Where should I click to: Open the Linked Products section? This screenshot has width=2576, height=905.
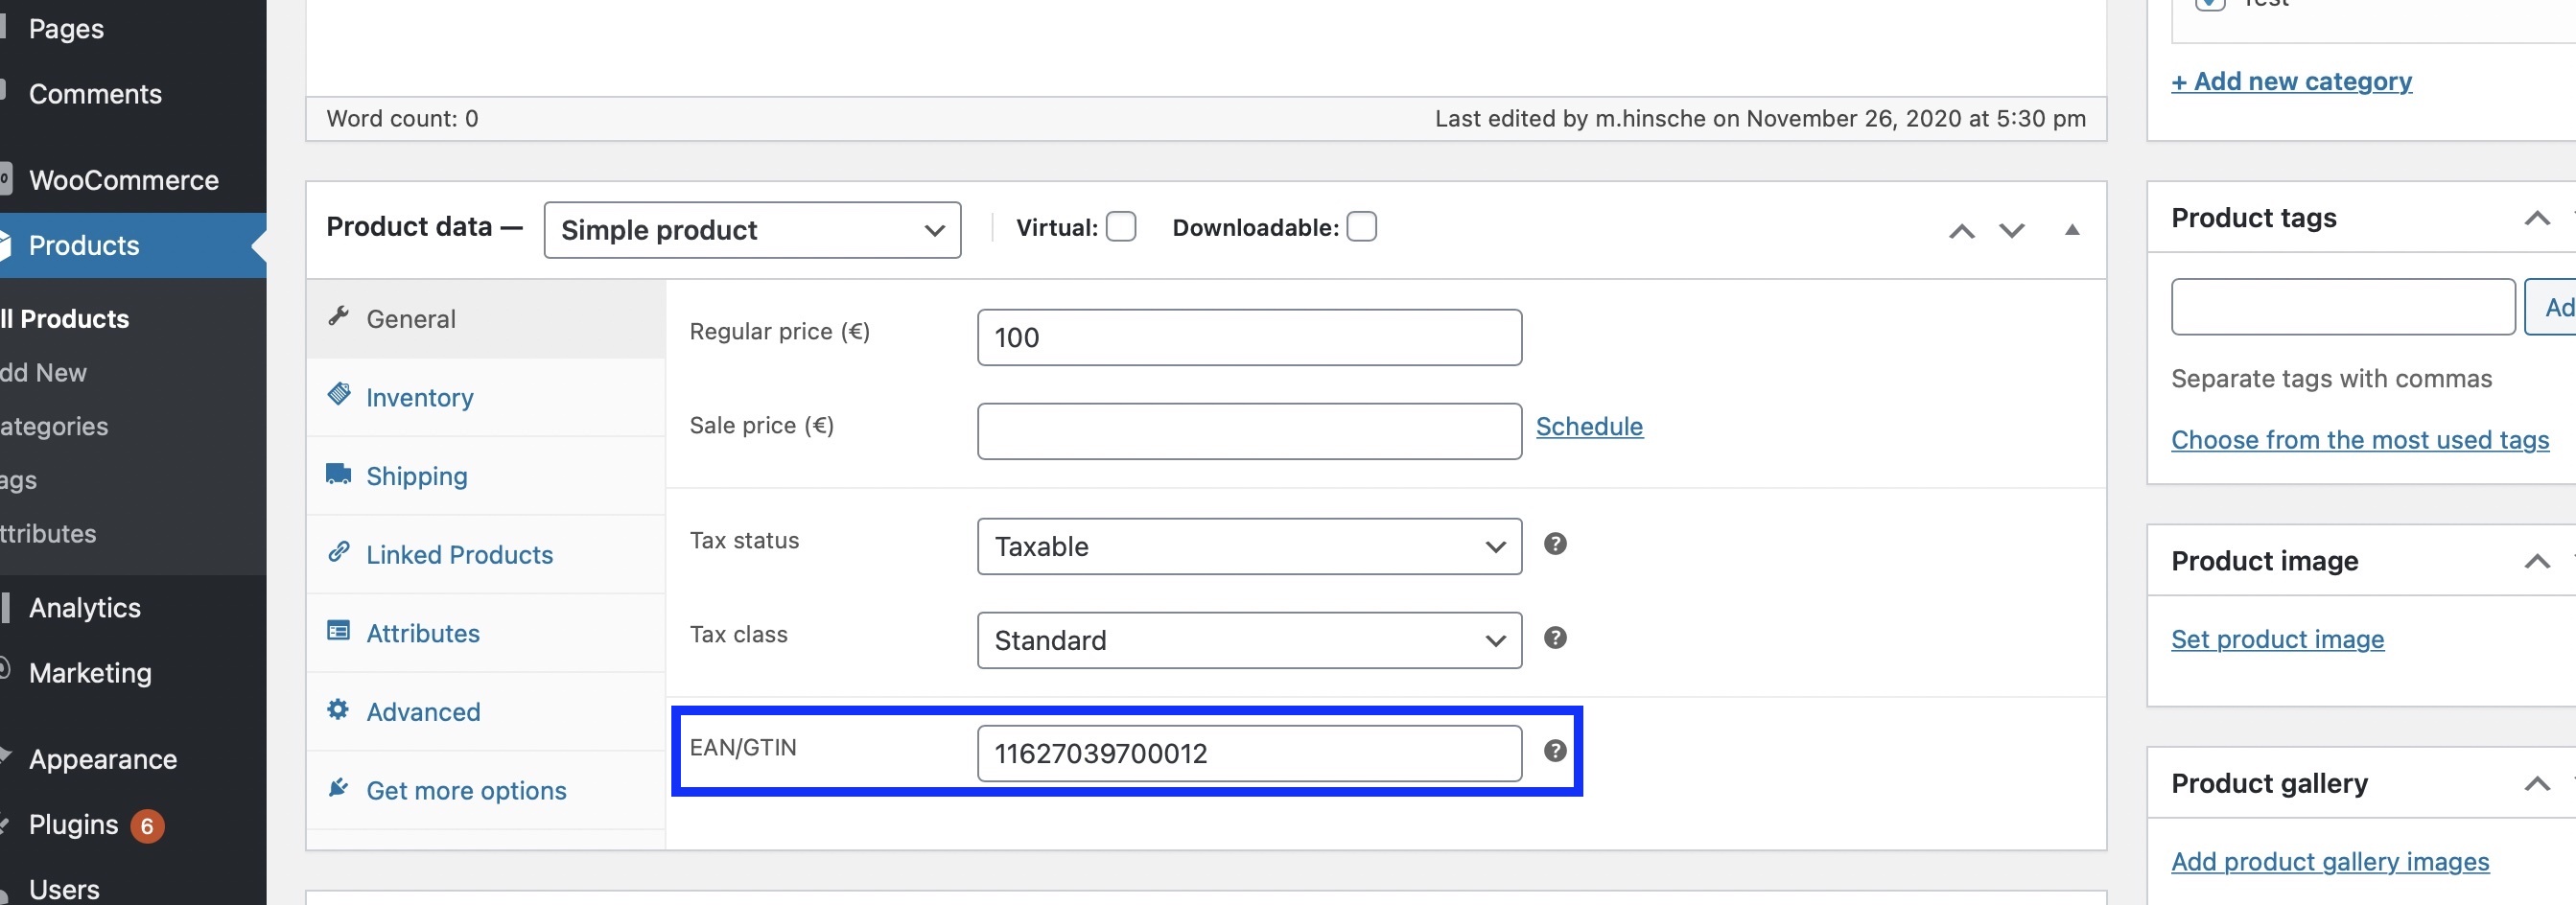[460, 554]
